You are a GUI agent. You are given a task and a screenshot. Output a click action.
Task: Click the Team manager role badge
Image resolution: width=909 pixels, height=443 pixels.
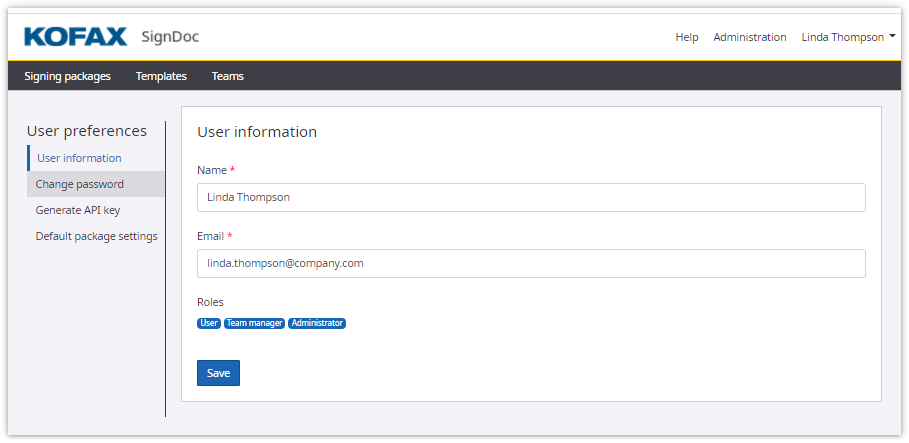pos(254,323)
